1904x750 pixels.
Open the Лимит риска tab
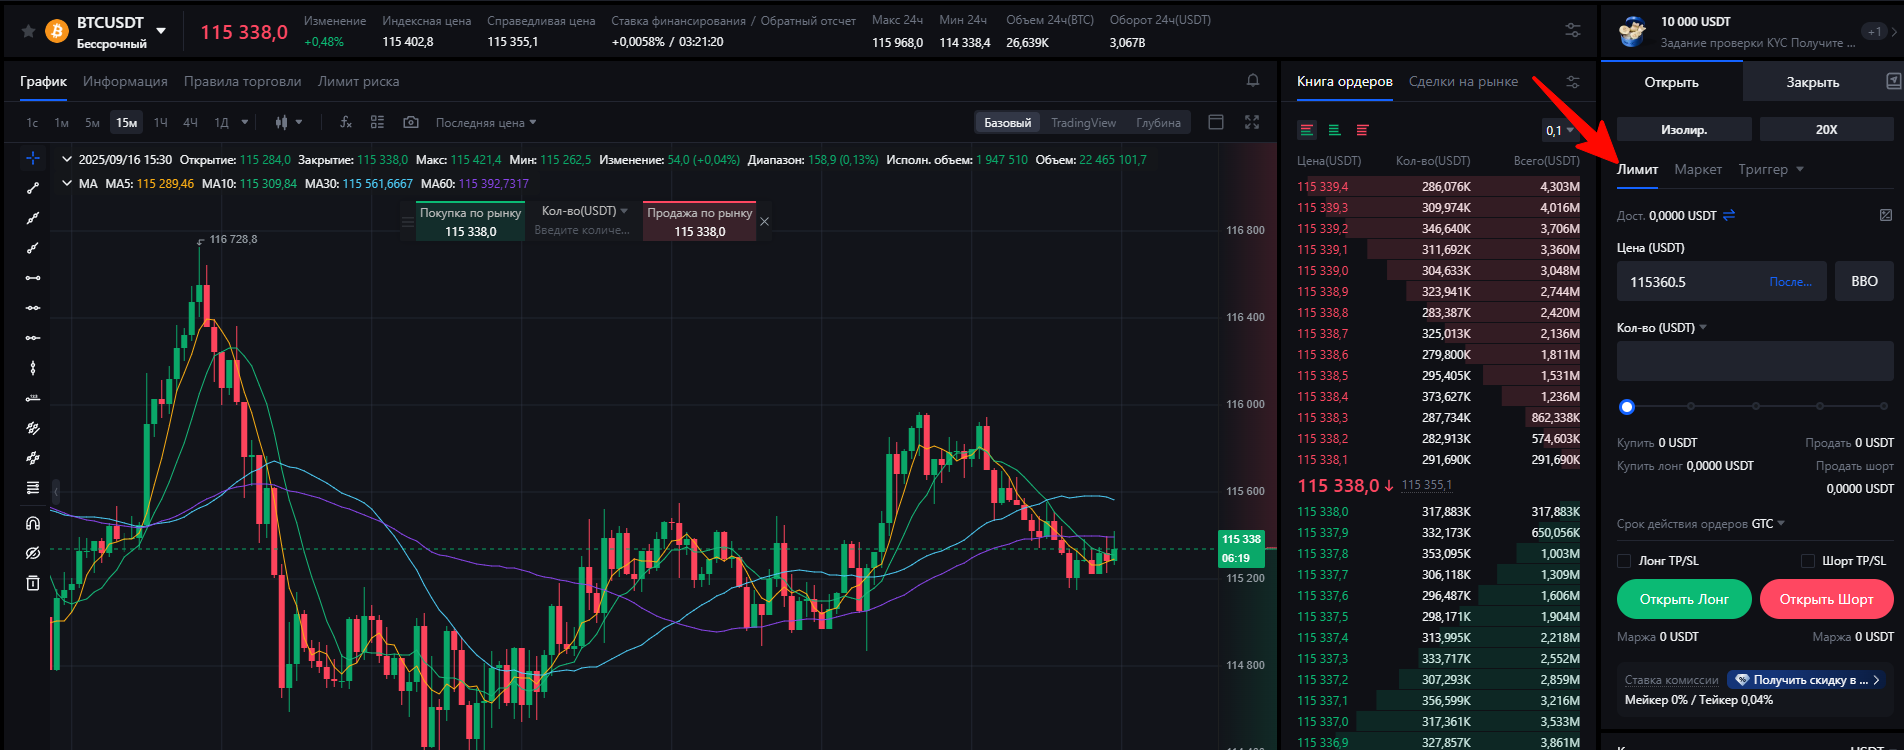click(x=358, y=81)
